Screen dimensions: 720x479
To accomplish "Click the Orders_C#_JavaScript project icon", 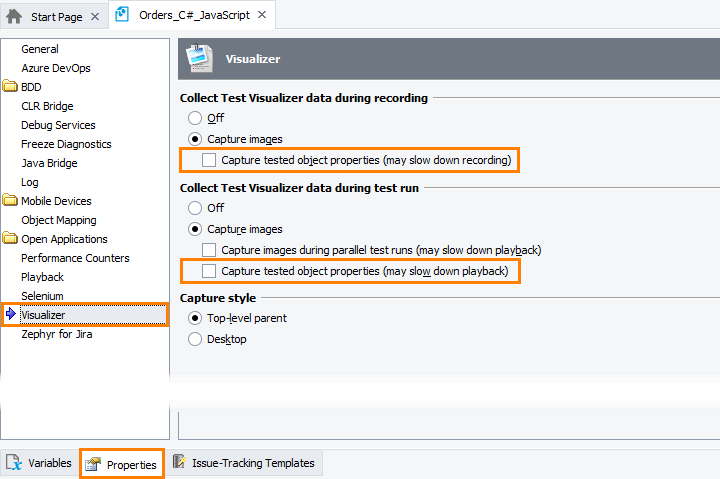I will pyautogui.click(x=123, y=15).
